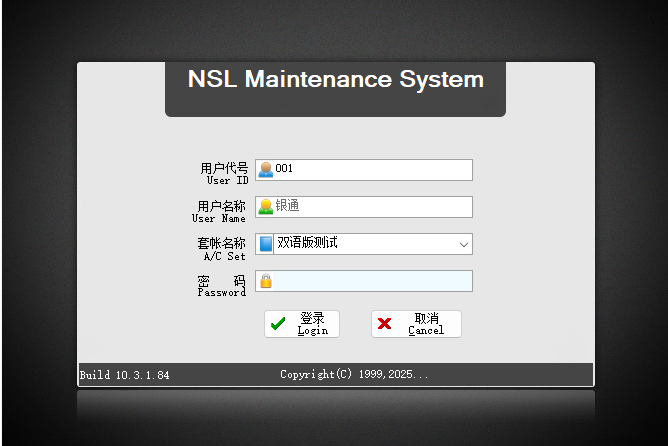Expand the A/C Set dropdown arrow
The image size is (668, 446).
click(x=463, y=244)
